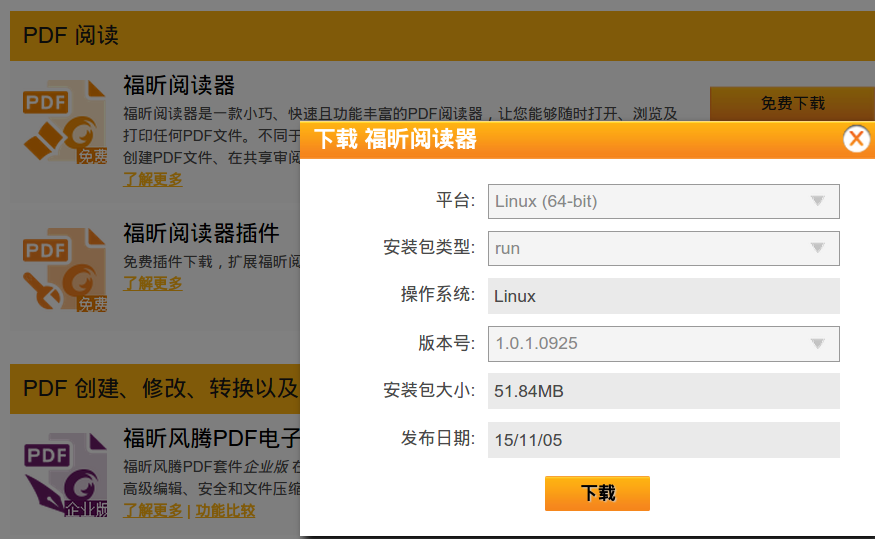Open 了解更多 link under 福昕阅读器插件
Screen dimensions: 875x539
pos(152,283)
